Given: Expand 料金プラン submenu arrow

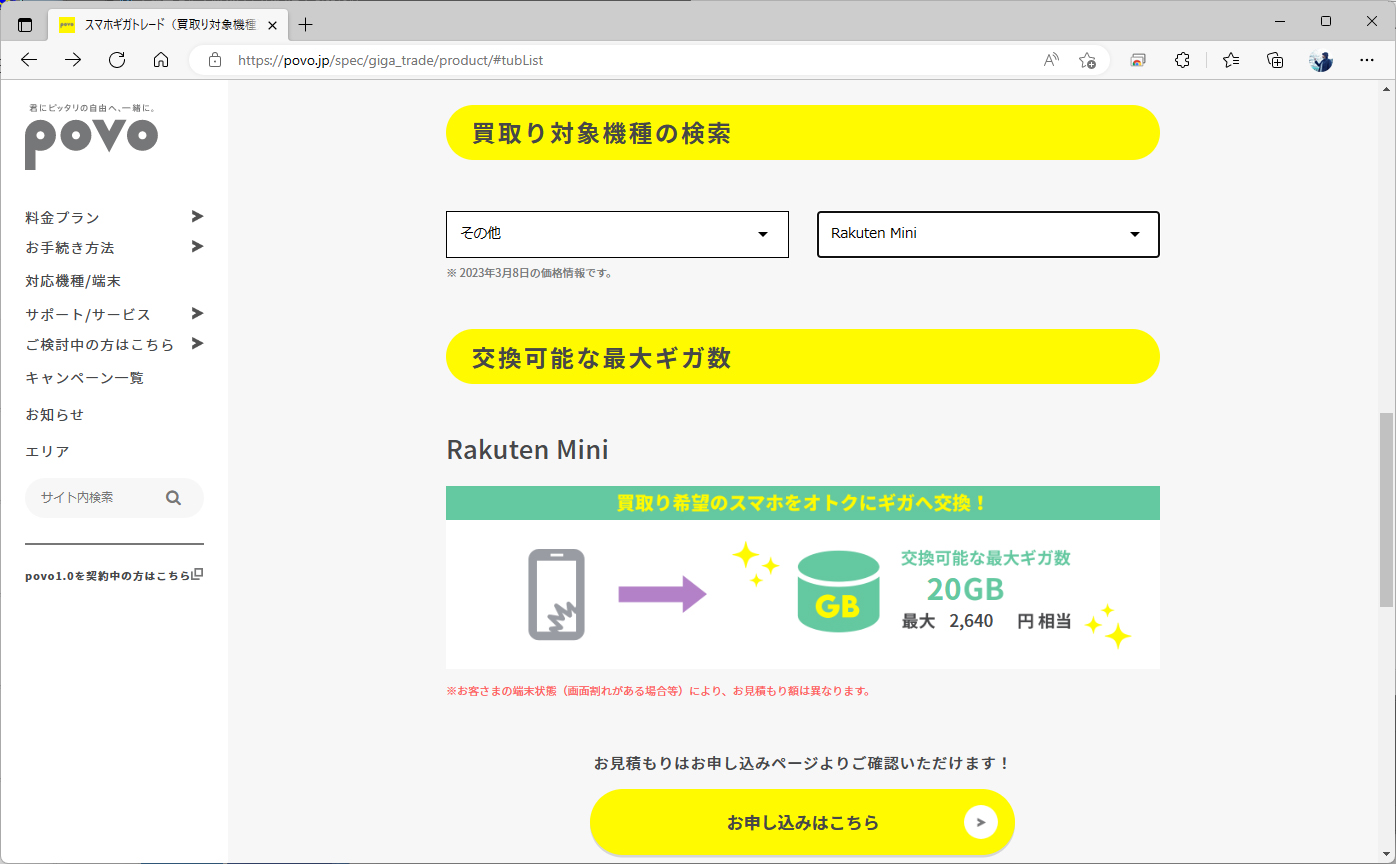Looking at the screenshot, I should 197,216.
